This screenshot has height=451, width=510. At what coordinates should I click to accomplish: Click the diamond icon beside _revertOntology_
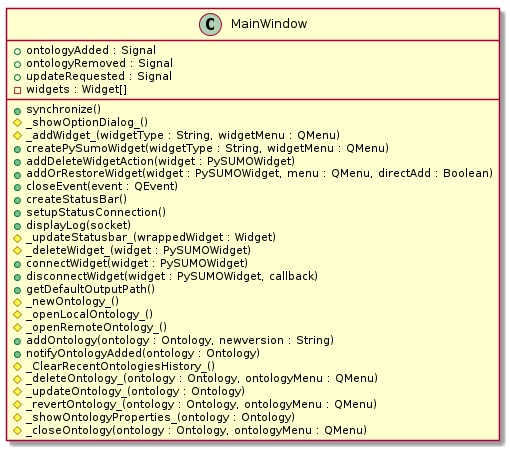(x=17, y=405)
